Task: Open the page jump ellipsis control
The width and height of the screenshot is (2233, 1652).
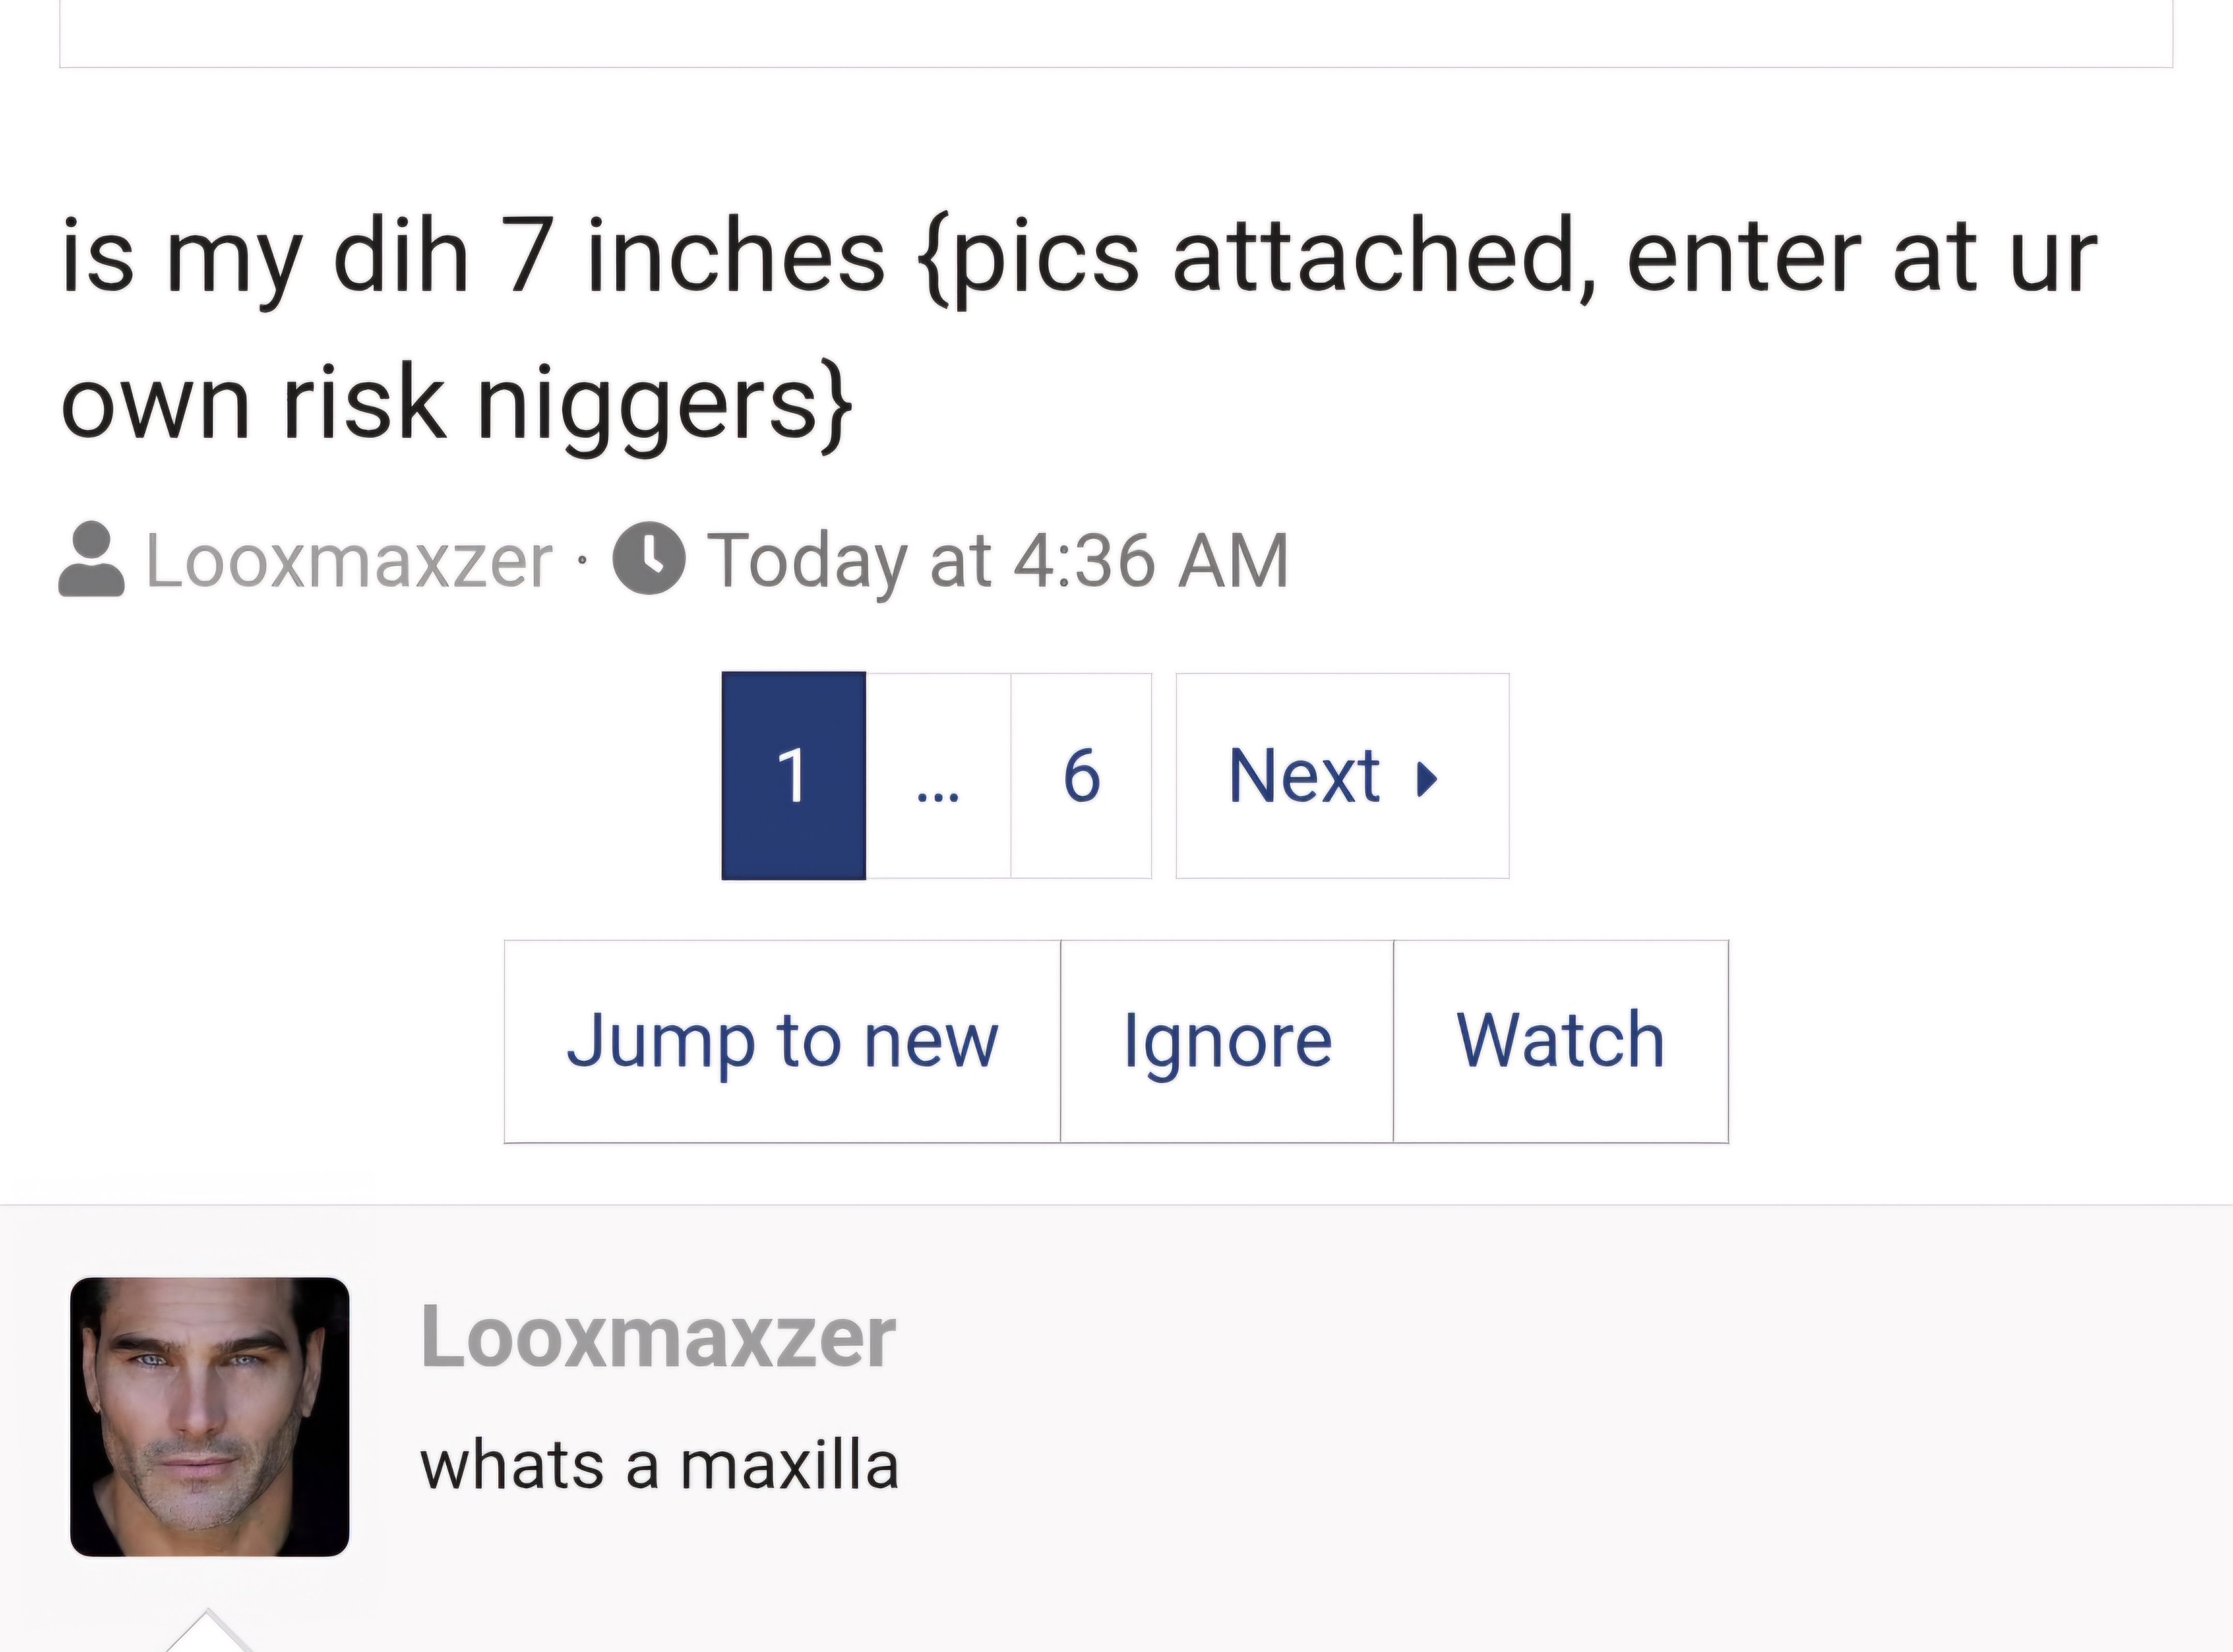Action: (937, 790)
